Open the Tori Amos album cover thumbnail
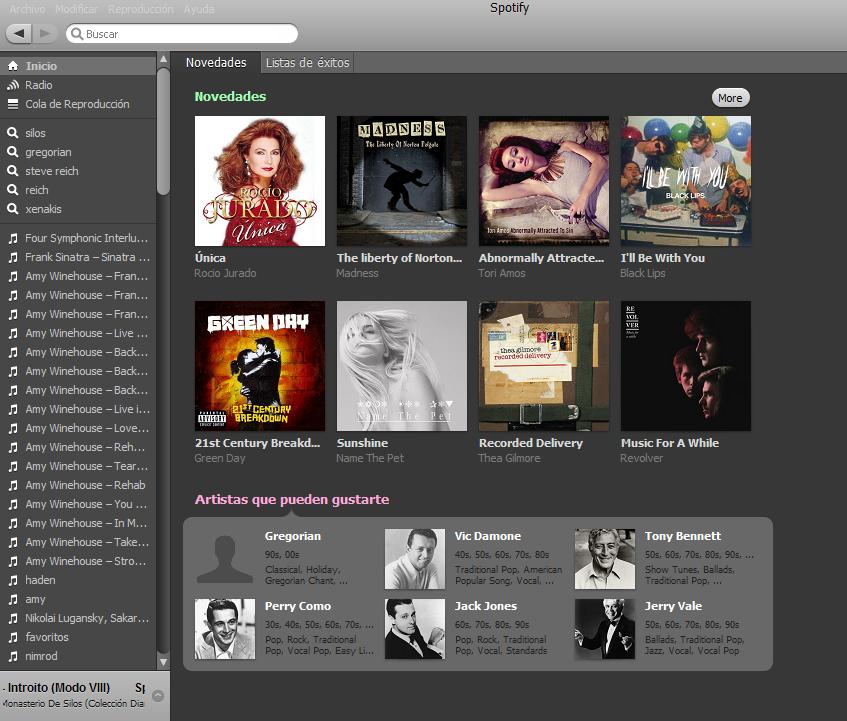 pyautogui.click(x=544, y=181)
